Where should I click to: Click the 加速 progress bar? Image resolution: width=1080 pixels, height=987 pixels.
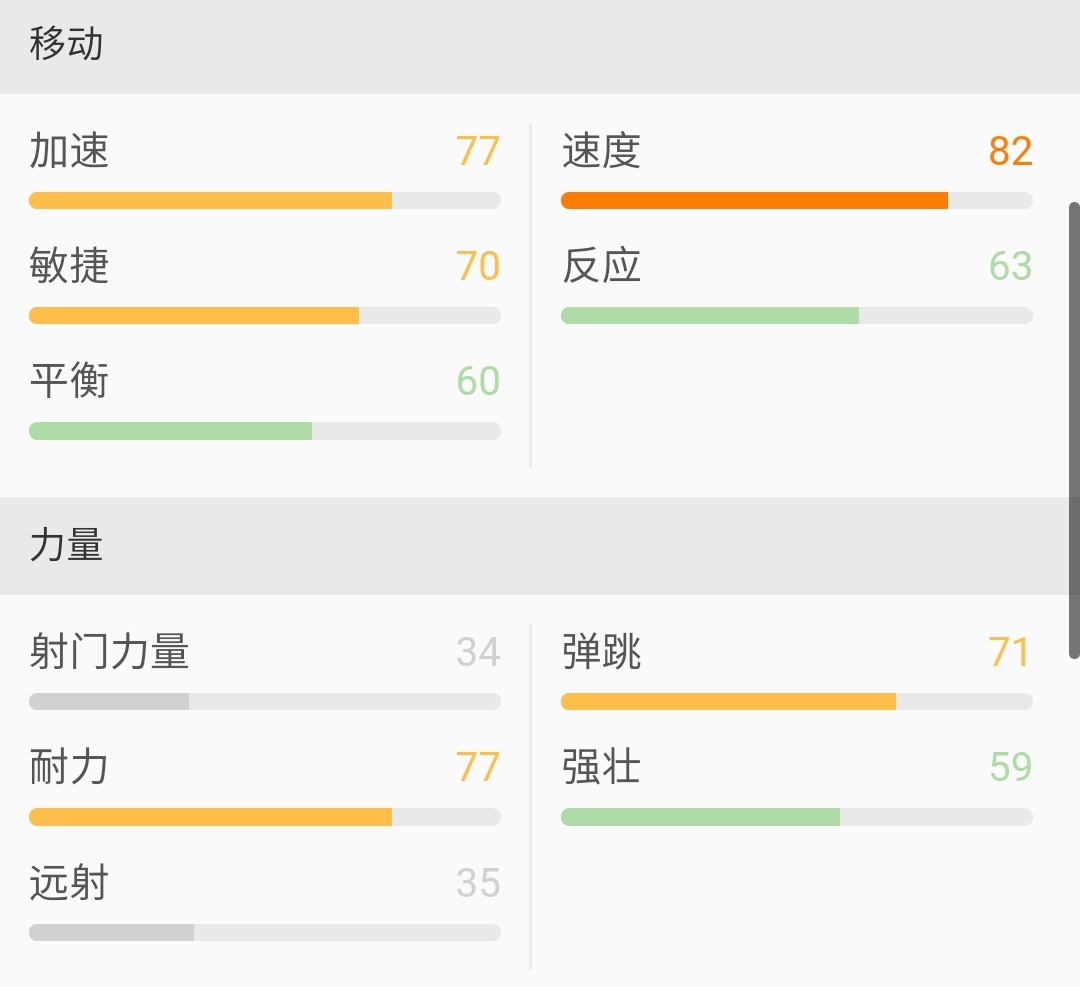(265, 200)
